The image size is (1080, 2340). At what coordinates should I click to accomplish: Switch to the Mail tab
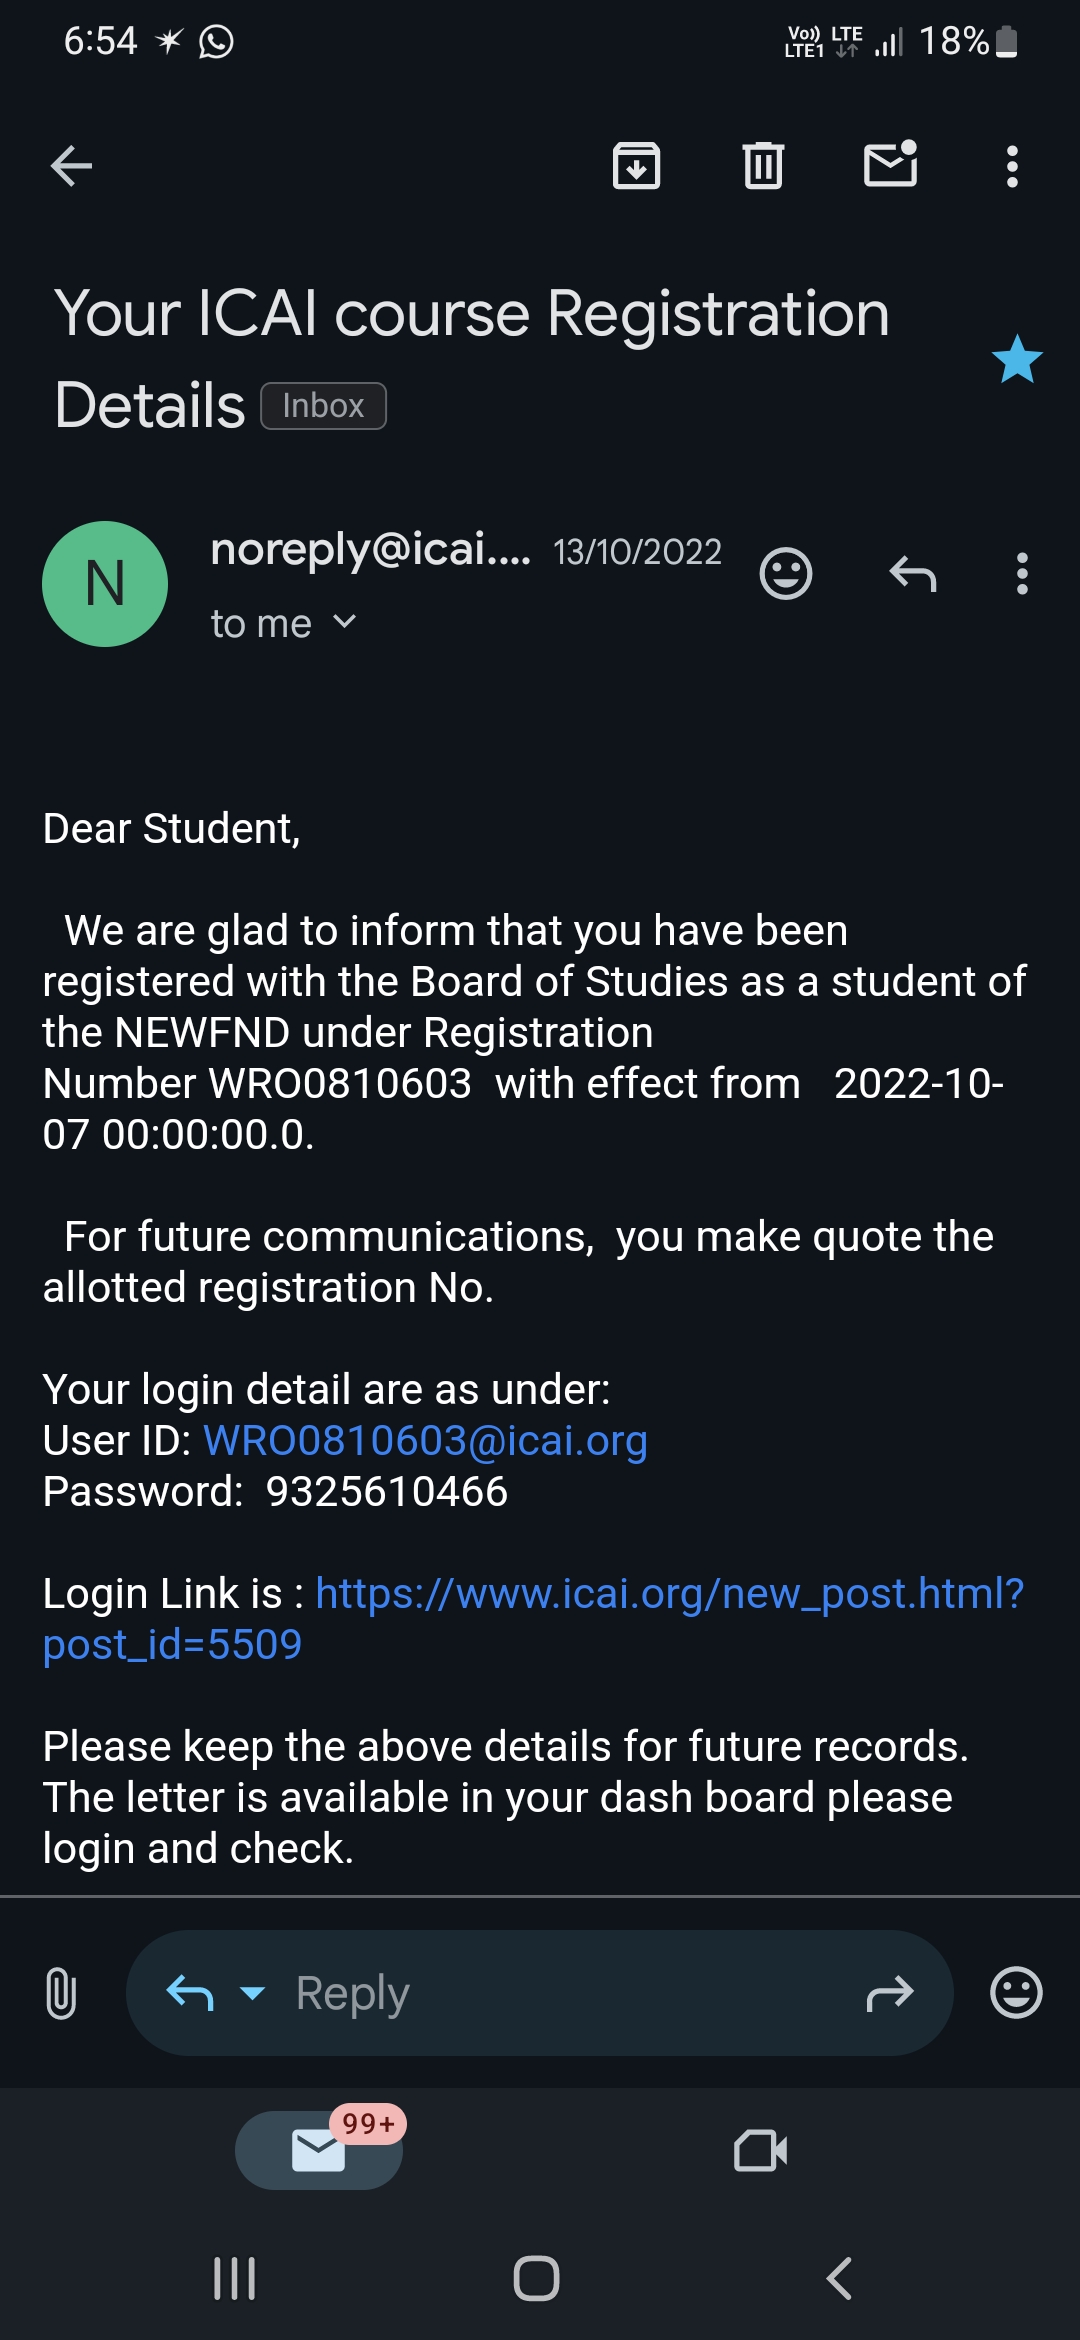[x=319, y=2150]
